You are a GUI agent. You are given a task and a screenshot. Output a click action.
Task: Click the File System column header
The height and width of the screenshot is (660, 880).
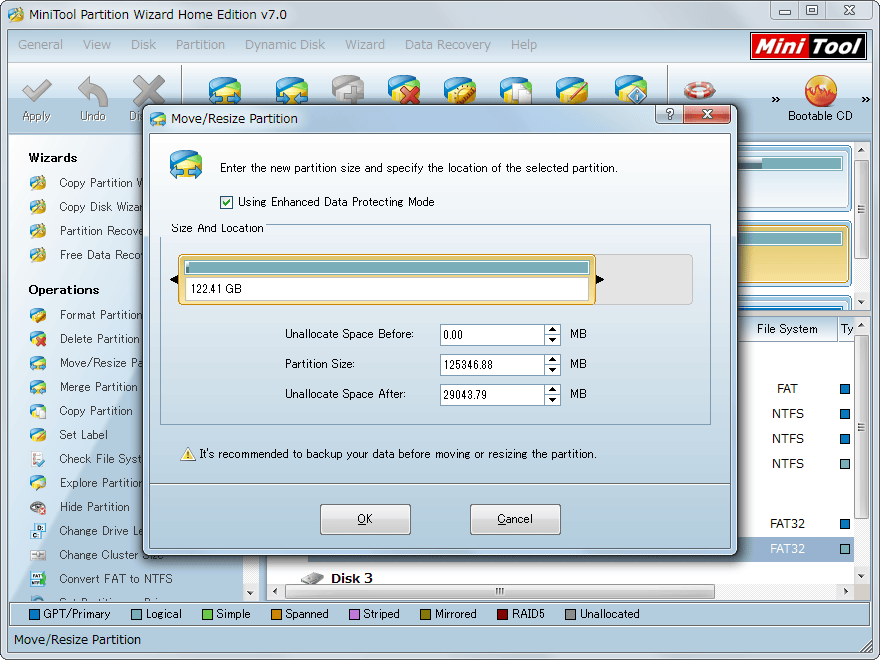tap(787, 329)
